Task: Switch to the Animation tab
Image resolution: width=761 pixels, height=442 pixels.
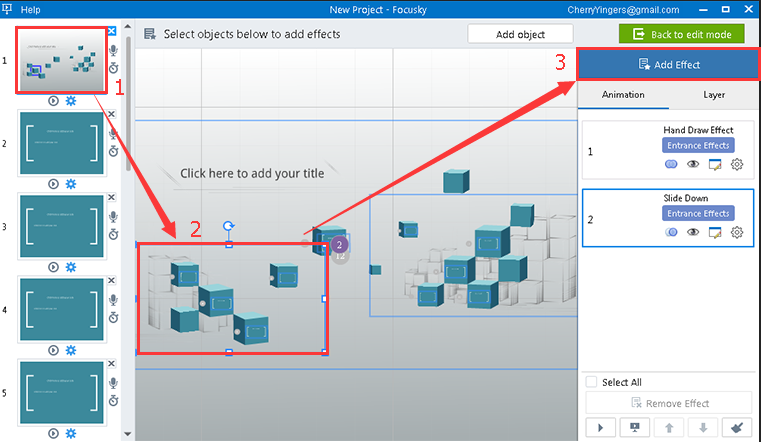Action: click(623, 95)
